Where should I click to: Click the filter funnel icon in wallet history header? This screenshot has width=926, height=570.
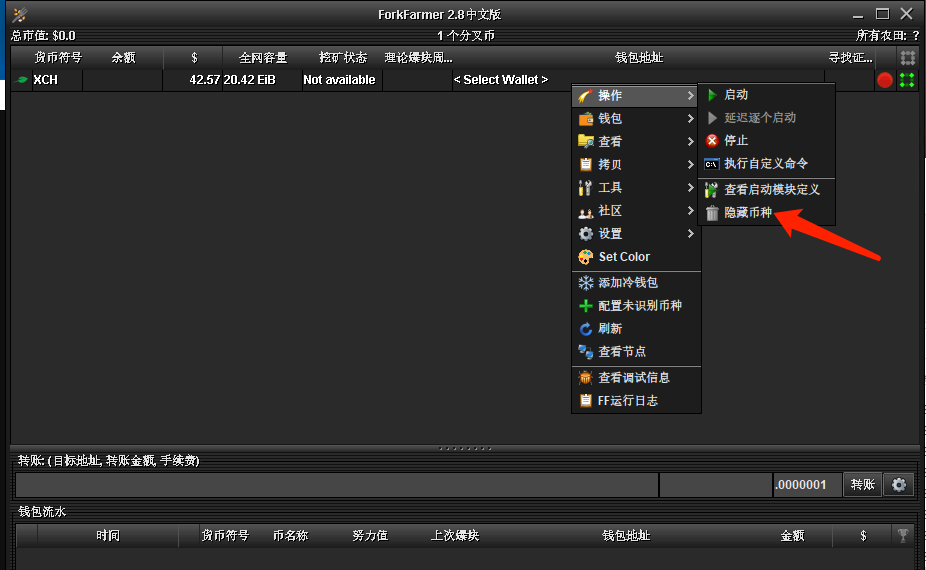coord(903,536)
